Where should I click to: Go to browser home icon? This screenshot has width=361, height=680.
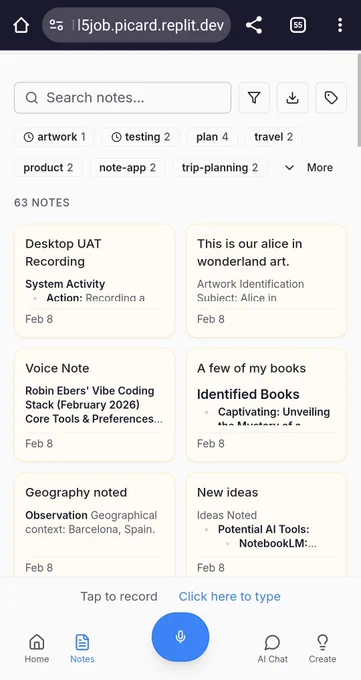(x=21, y=25)
